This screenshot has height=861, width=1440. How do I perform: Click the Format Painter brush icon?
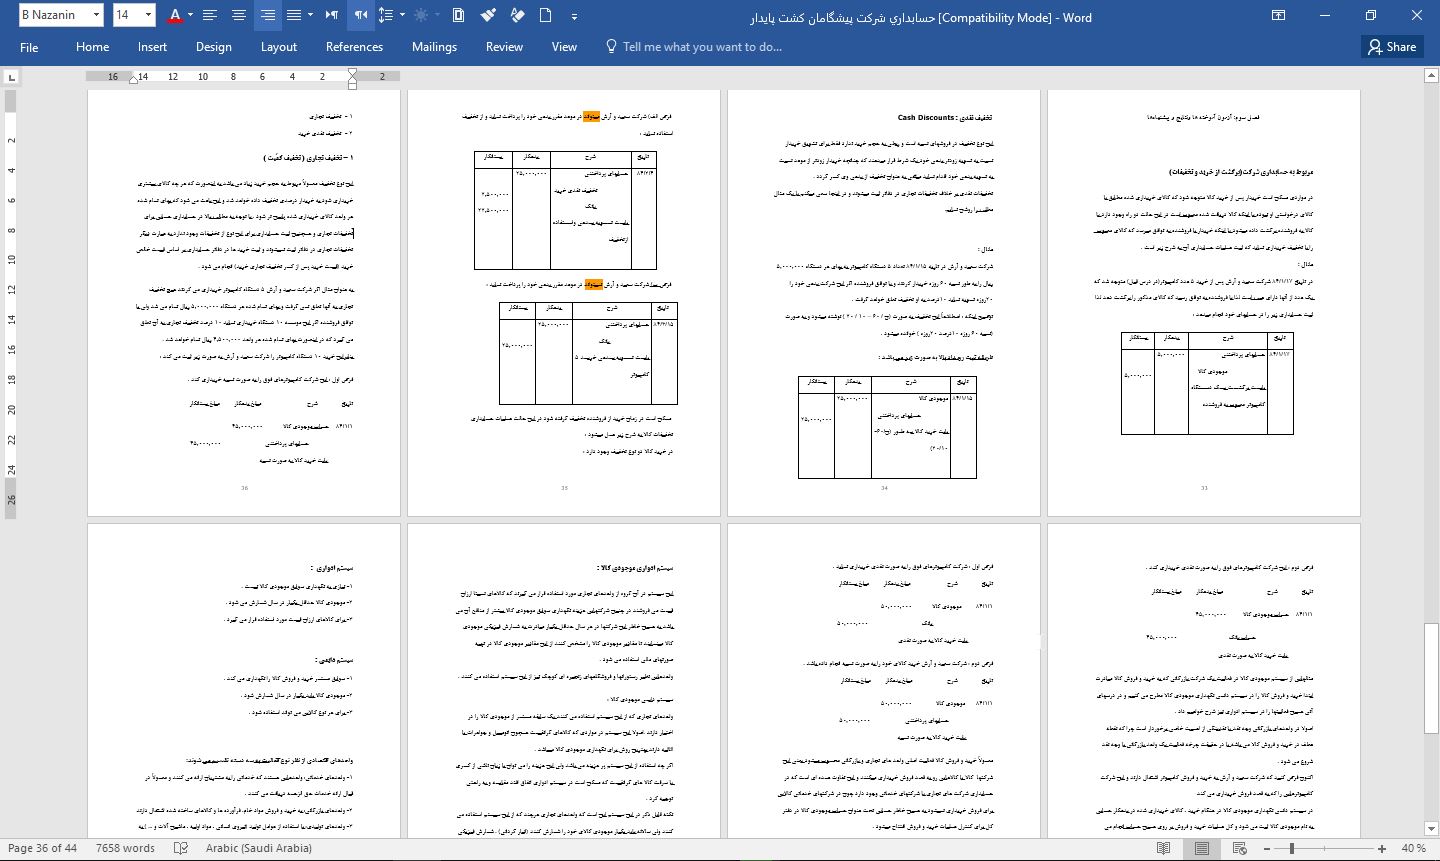(488, 15)
